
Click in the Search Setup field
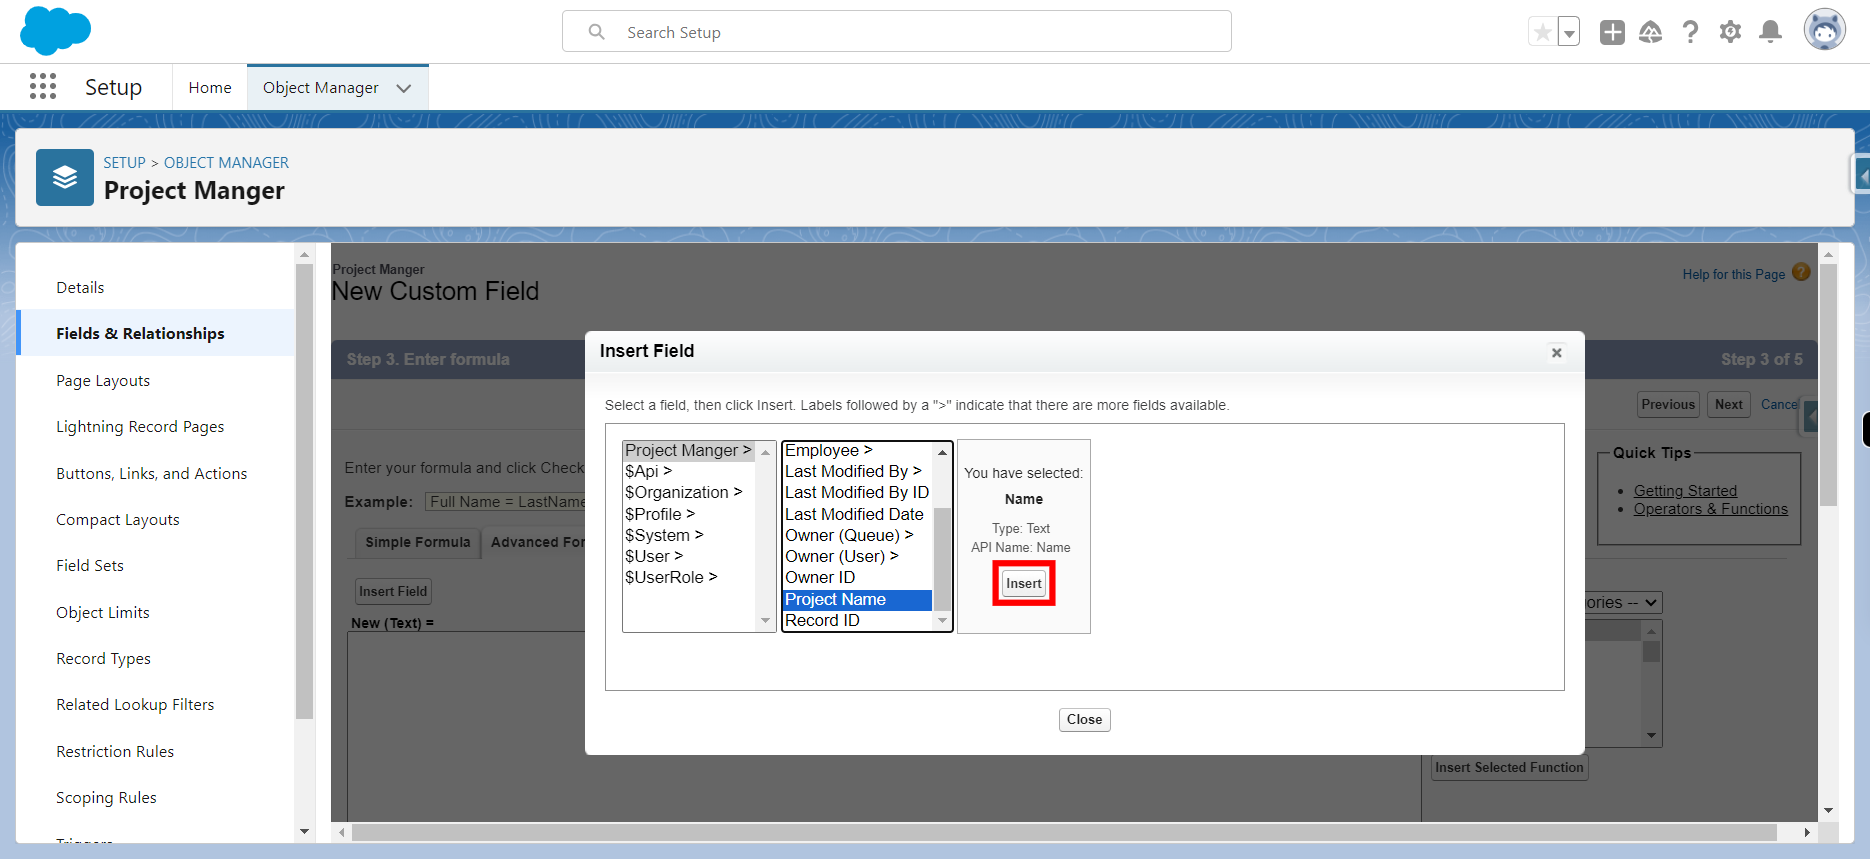click(x=897, y=32)
